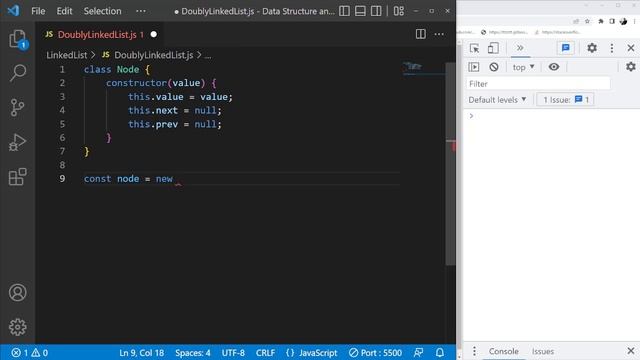Split the editor to the right

[420, 34]
